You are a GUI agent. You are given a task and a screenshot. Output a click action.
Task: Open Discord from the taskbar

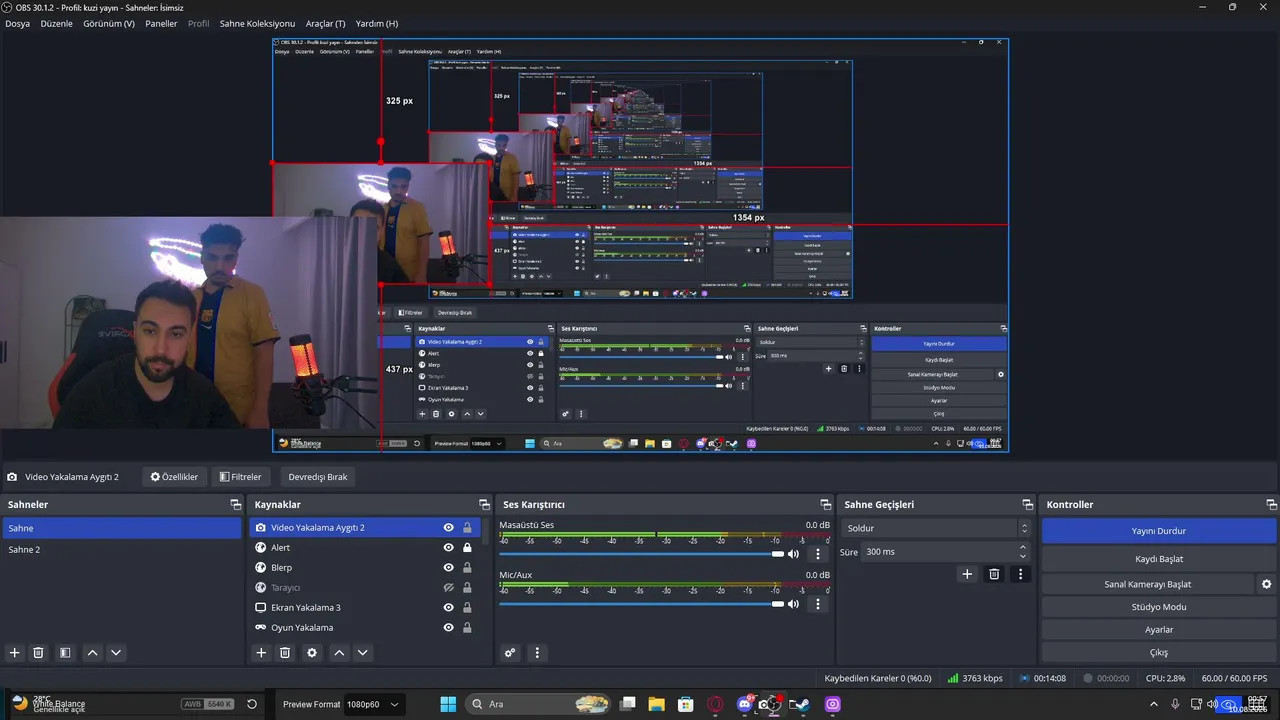744,704
